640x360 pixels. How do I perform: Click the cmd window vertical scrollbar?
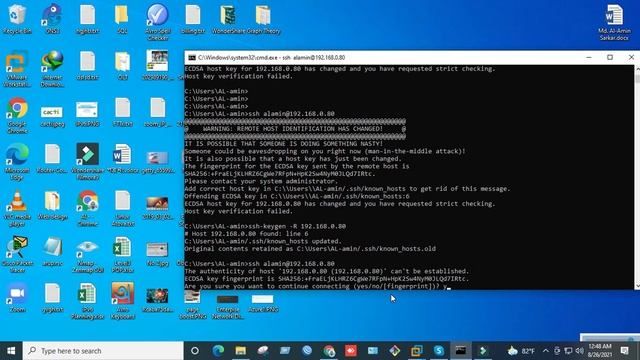[637, 178]
